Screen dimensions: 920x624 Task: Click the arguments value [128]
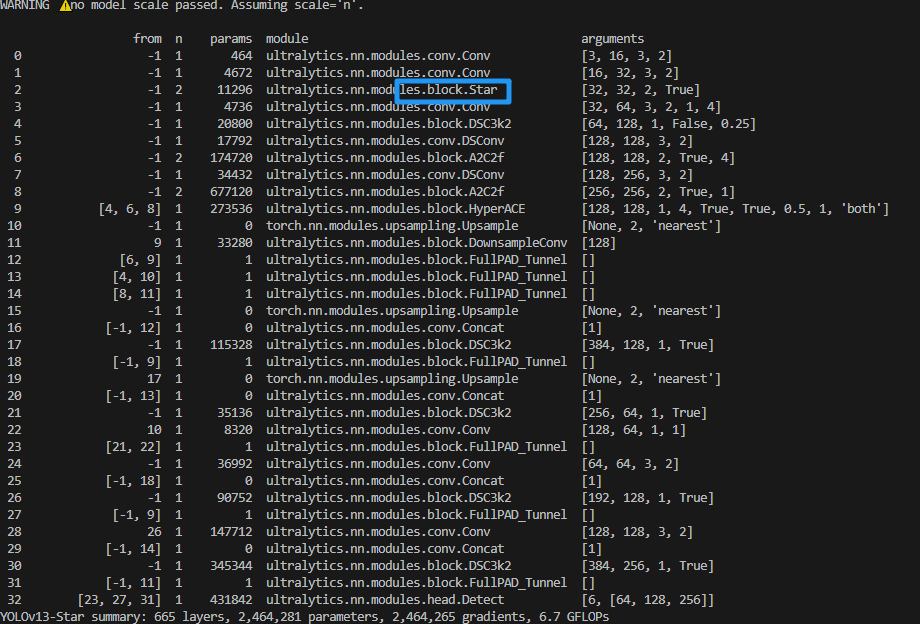coord(598,243)
